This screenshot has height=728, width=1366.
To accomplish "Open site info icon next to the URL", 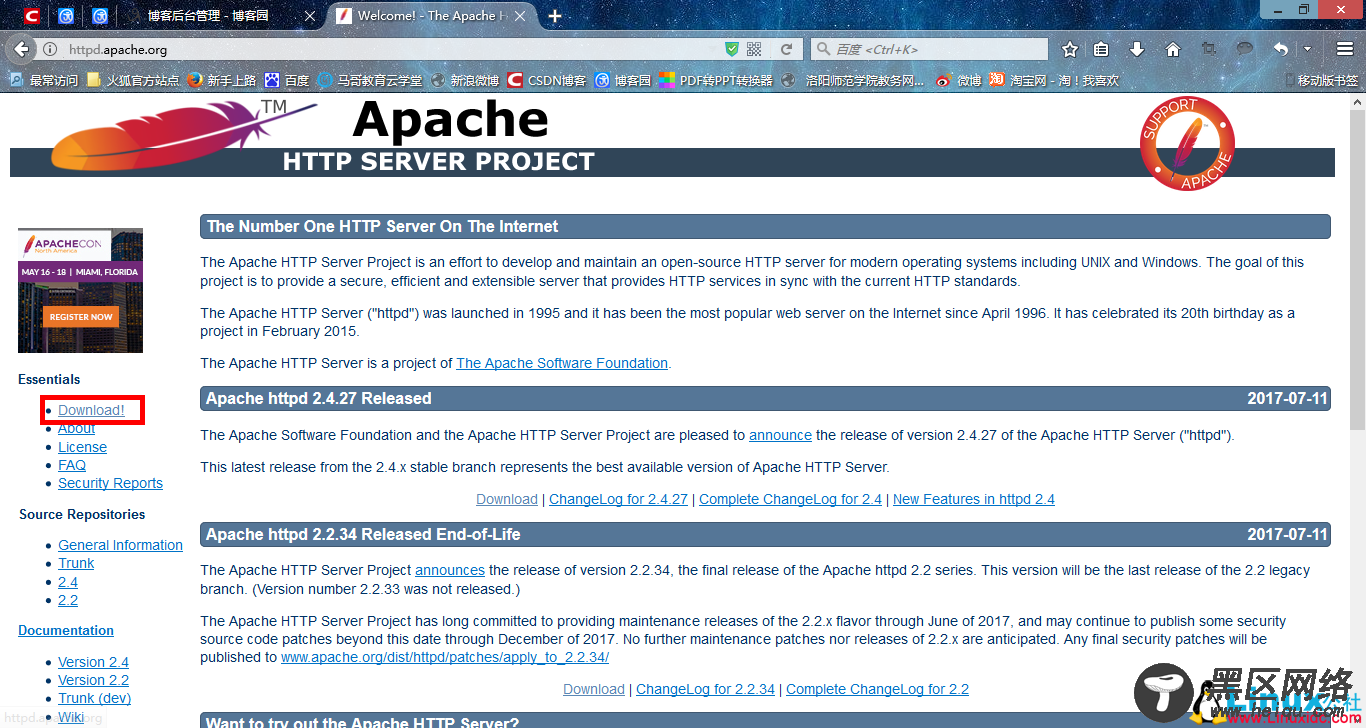I will 50,49.
